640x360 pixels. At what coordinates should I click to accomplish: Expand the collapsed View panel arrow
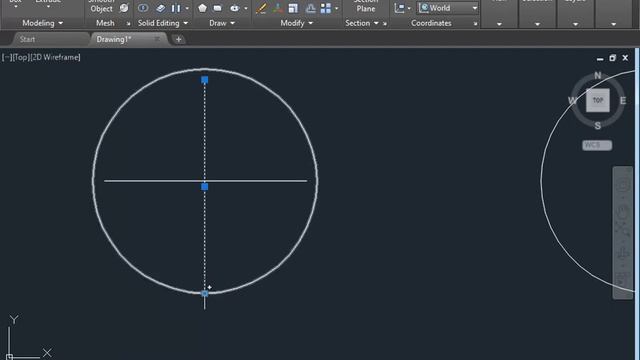(x=499, y=24)
